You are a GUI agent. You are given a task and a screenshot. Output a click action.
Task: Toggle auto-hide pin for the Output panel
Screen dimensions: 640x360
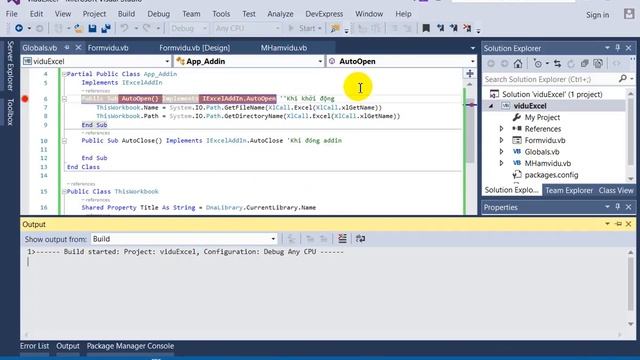(618, 224)
